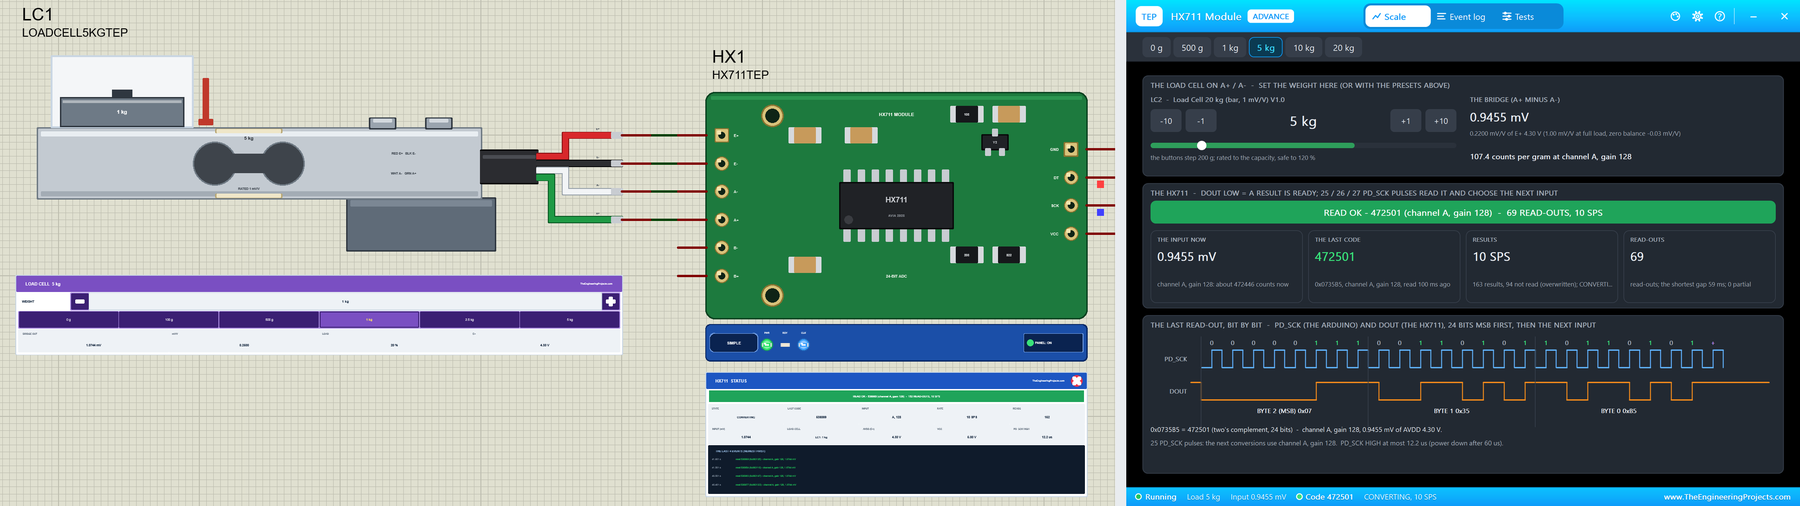Screen dimensions: 1800x506
Task: Click the green READ OK status banner
Action: pyautogui.click(x=1463, y=213)
